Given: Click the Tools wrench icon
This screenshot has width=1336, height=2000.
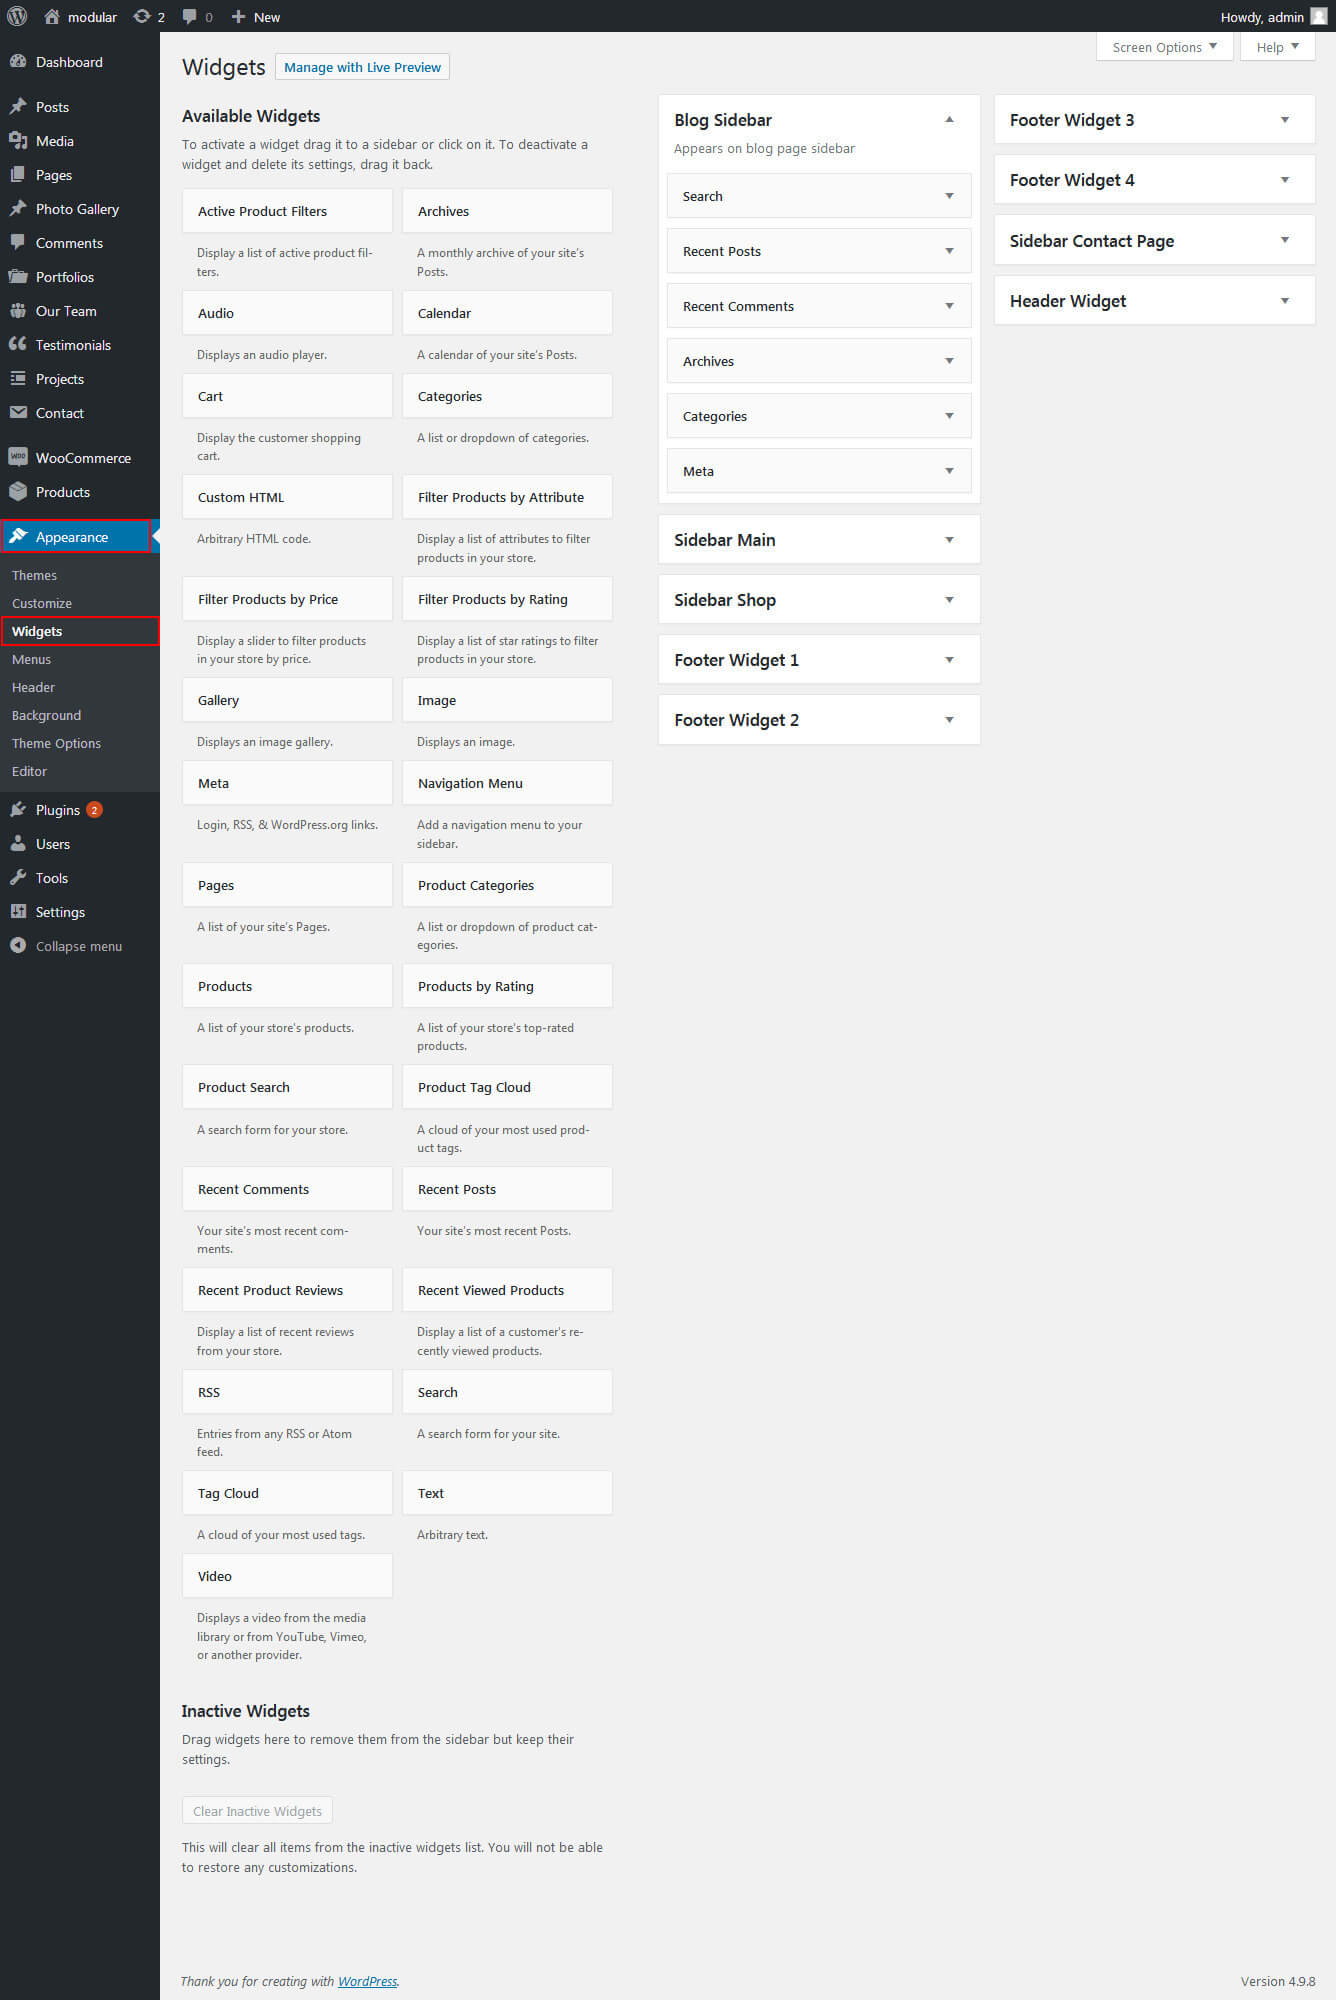Looking at the screenshot, I should coord(18,878).
